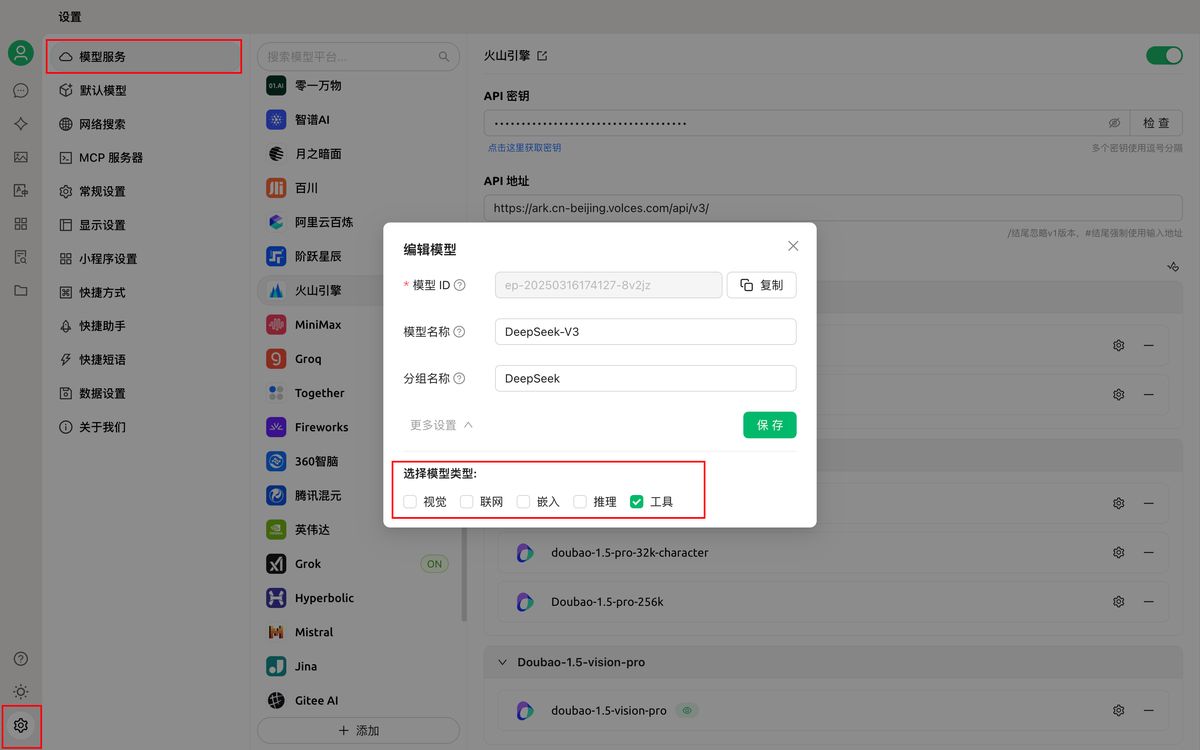Collapse the Doubao-1.5-vision-pro group
Image resolution: width=1200 pixels, height=750 pixels.
click(x=502, y=662)
